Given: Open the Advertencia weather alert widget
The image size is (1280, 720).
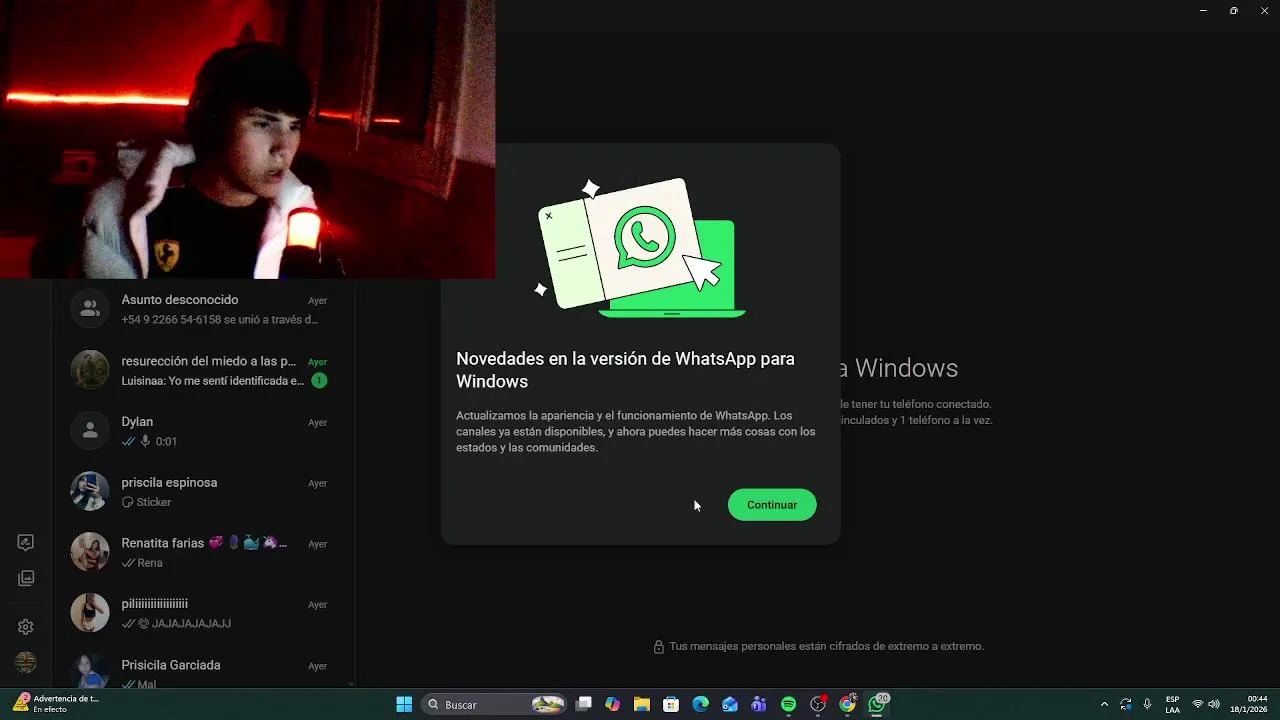Looking at the screenshot, I should click(55, 704).
